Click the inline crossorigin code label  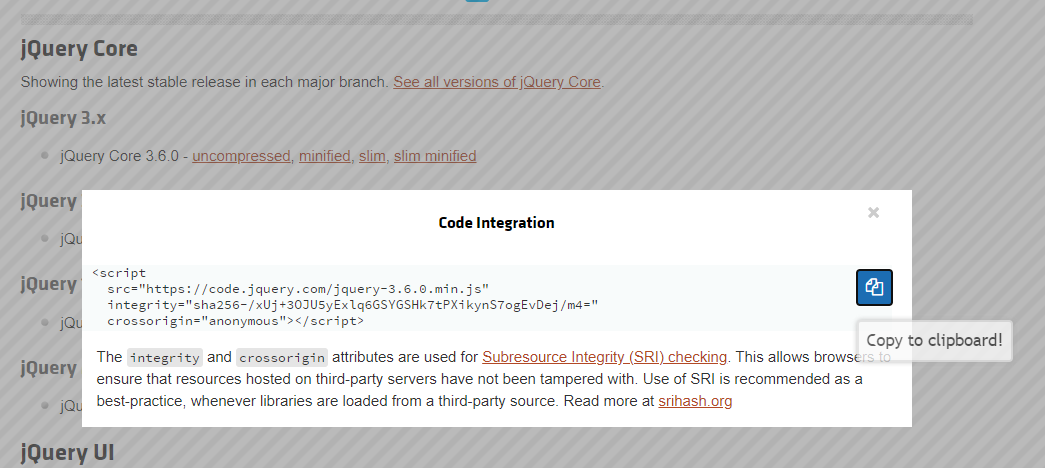pyautogui.click(x=282, y=357)
